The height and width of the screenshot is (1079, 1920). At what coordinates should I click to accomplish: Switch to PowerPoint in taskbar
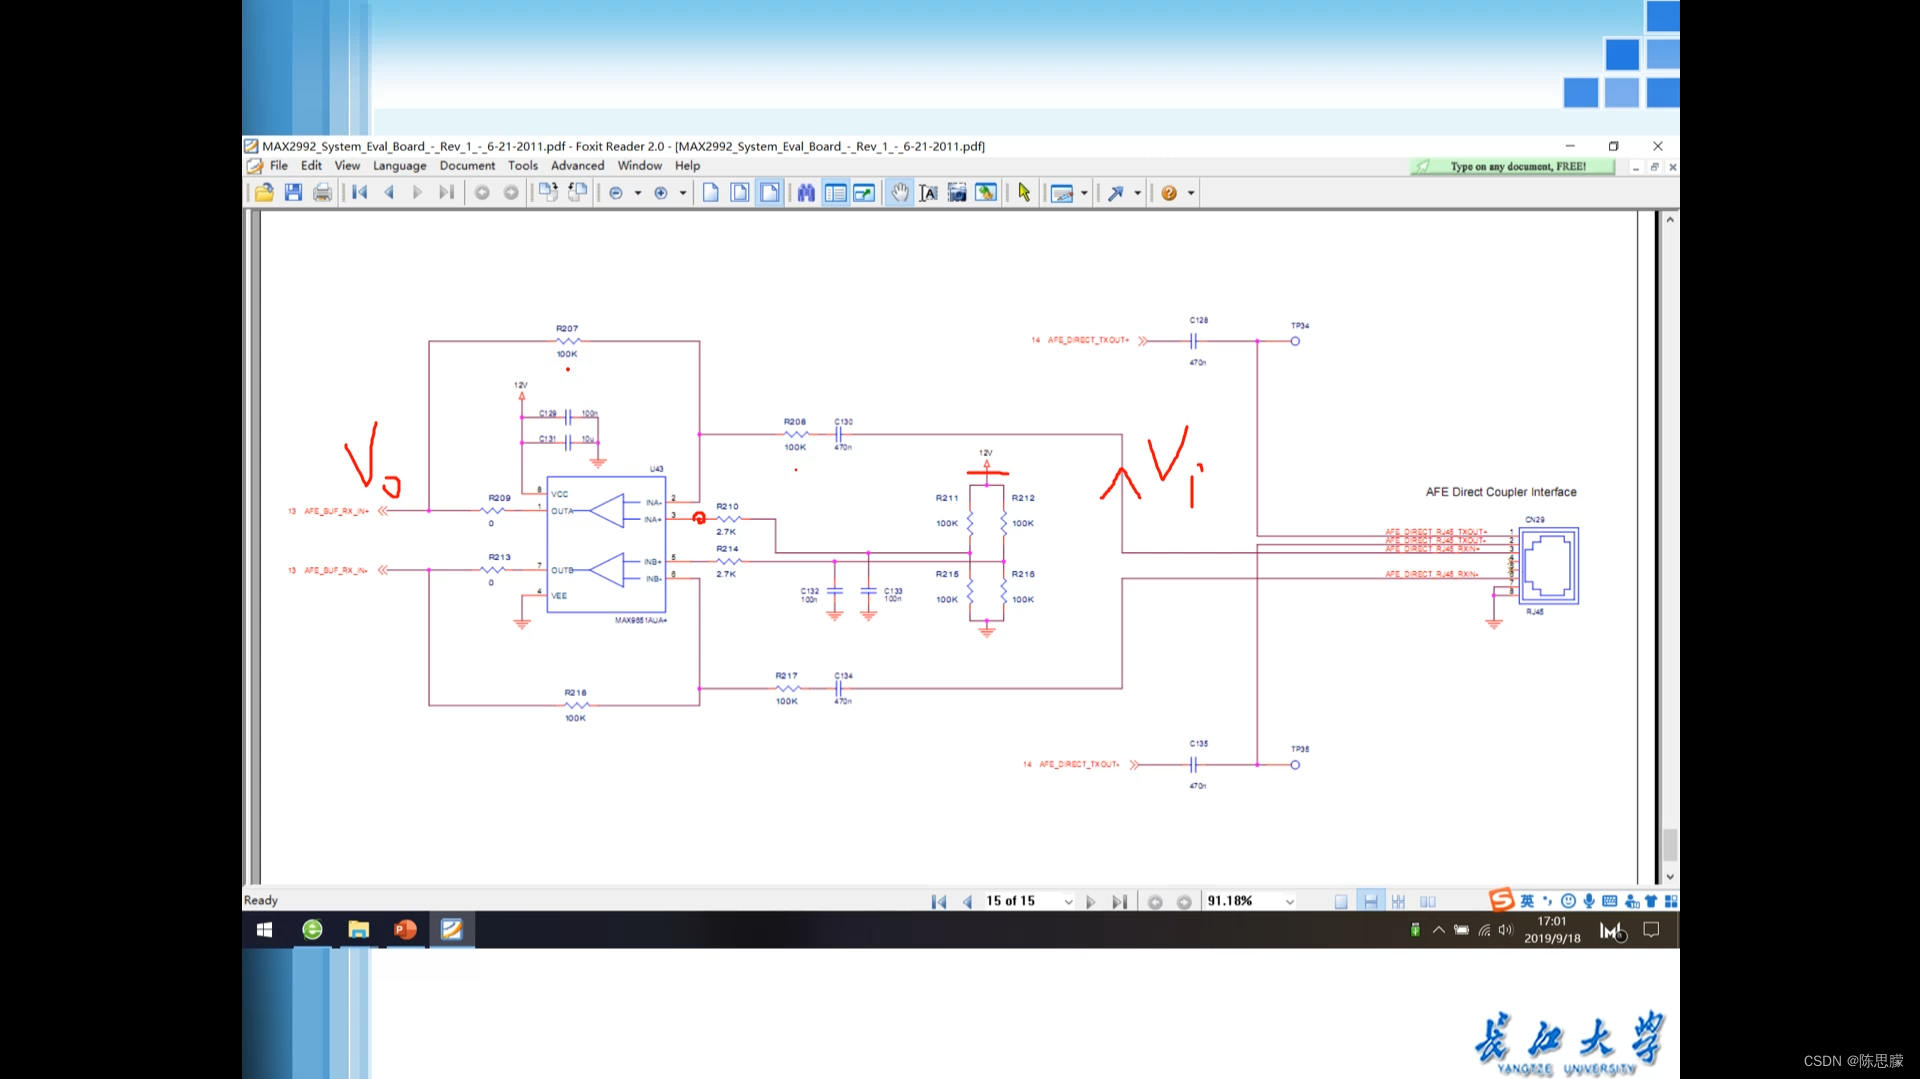pos(405,930)
